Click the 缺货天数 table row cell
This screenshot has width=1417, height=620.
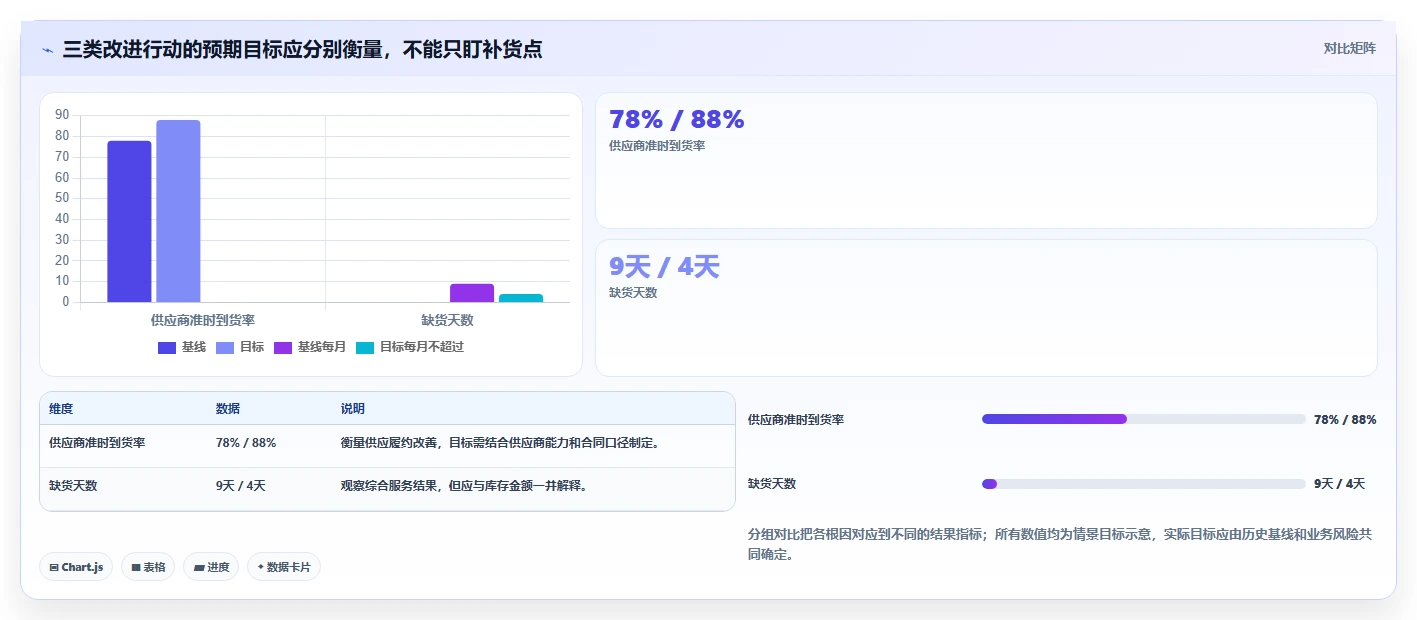point(73,485)
